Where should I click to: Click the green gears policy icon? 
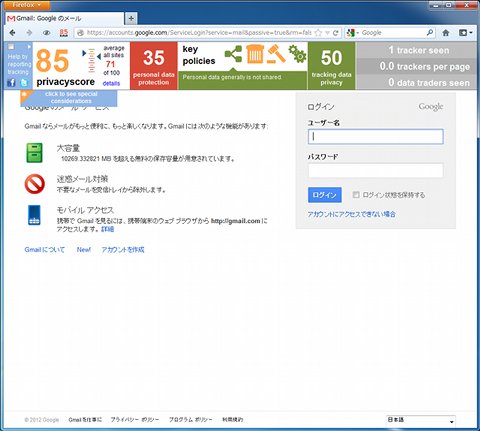coord(297,54)
